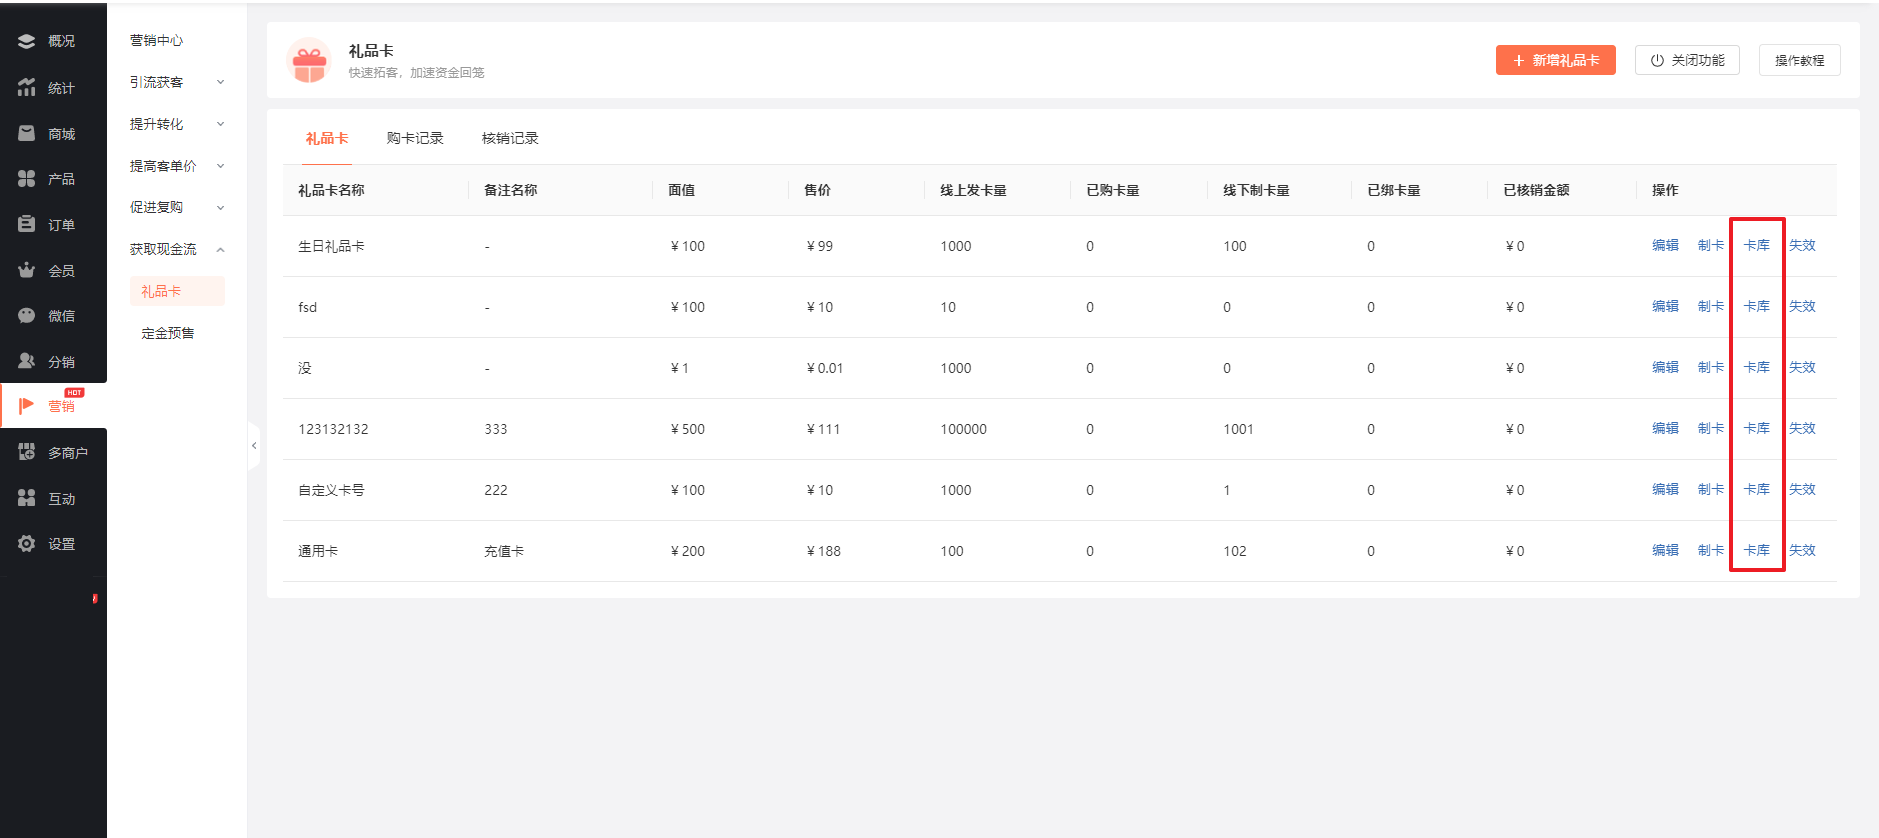Select the 商城 mall icon in sidebar

point(27,133)
